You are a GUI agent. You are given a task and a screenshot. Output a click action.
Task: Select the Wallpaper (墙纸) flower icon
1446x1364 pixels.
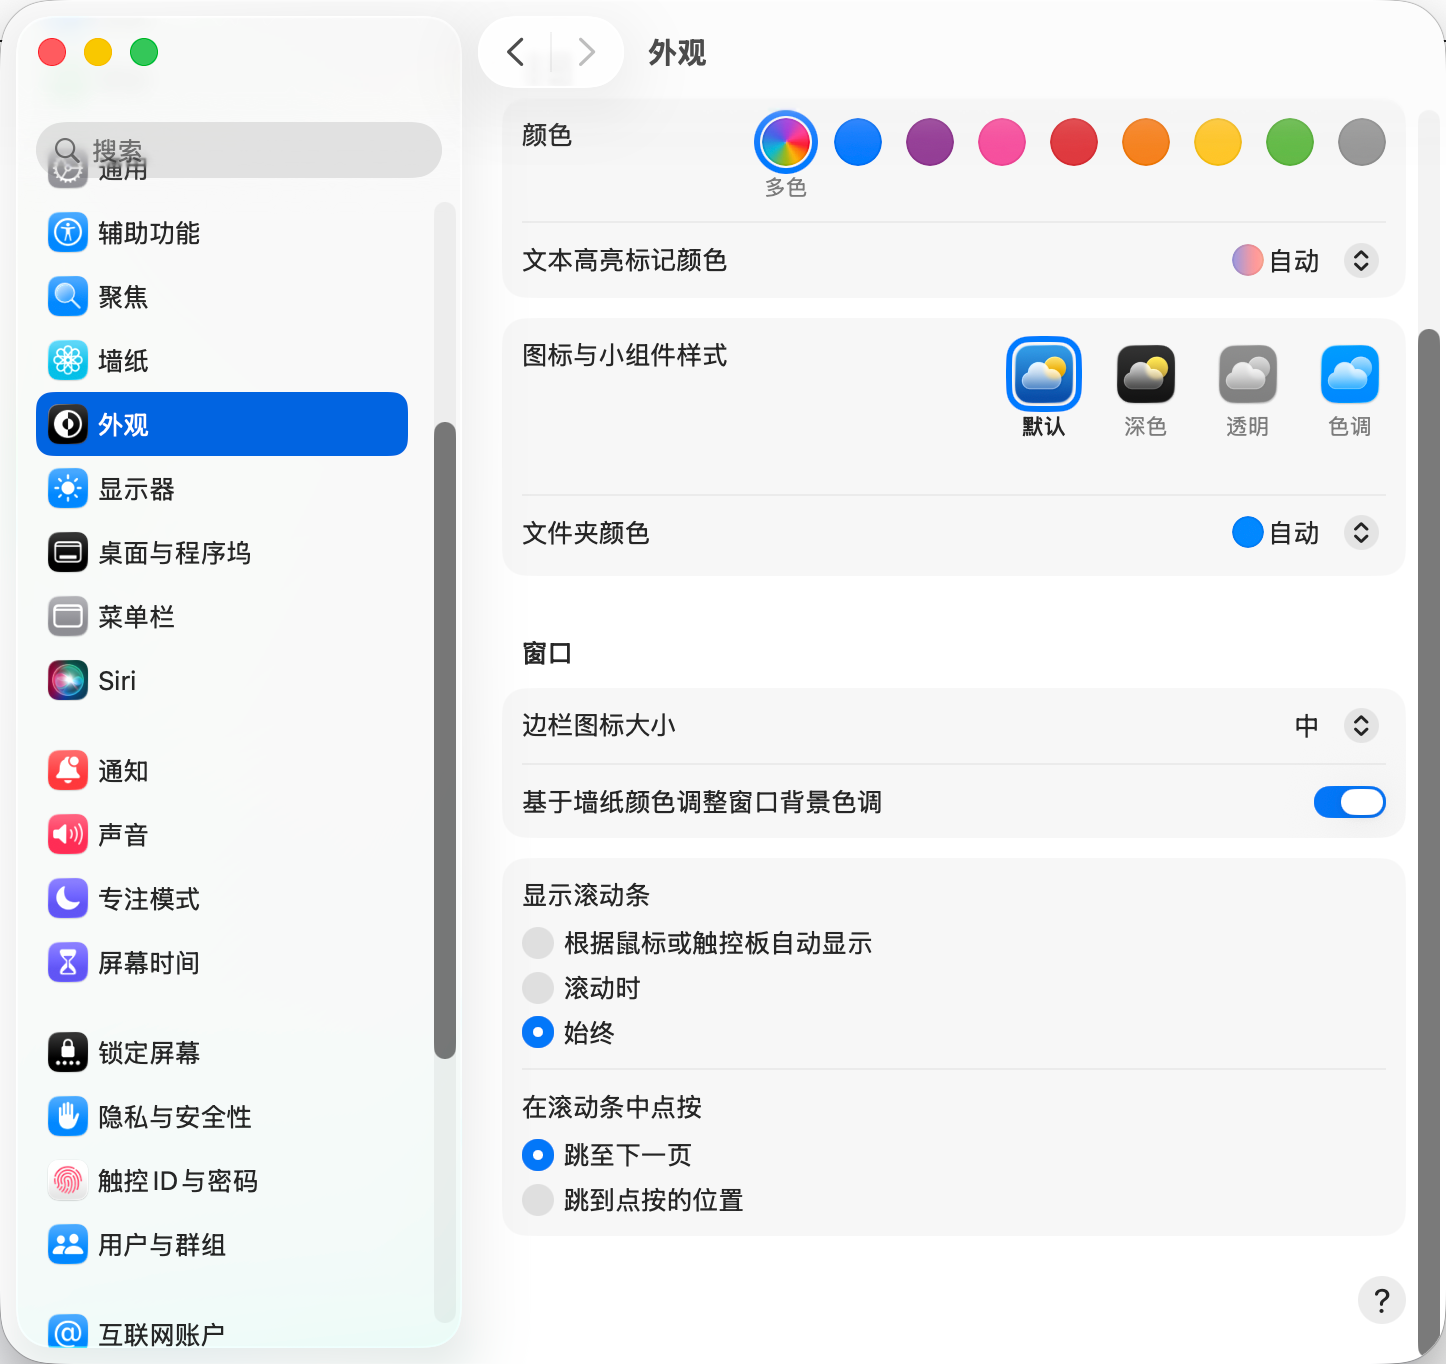coord(68,361)
